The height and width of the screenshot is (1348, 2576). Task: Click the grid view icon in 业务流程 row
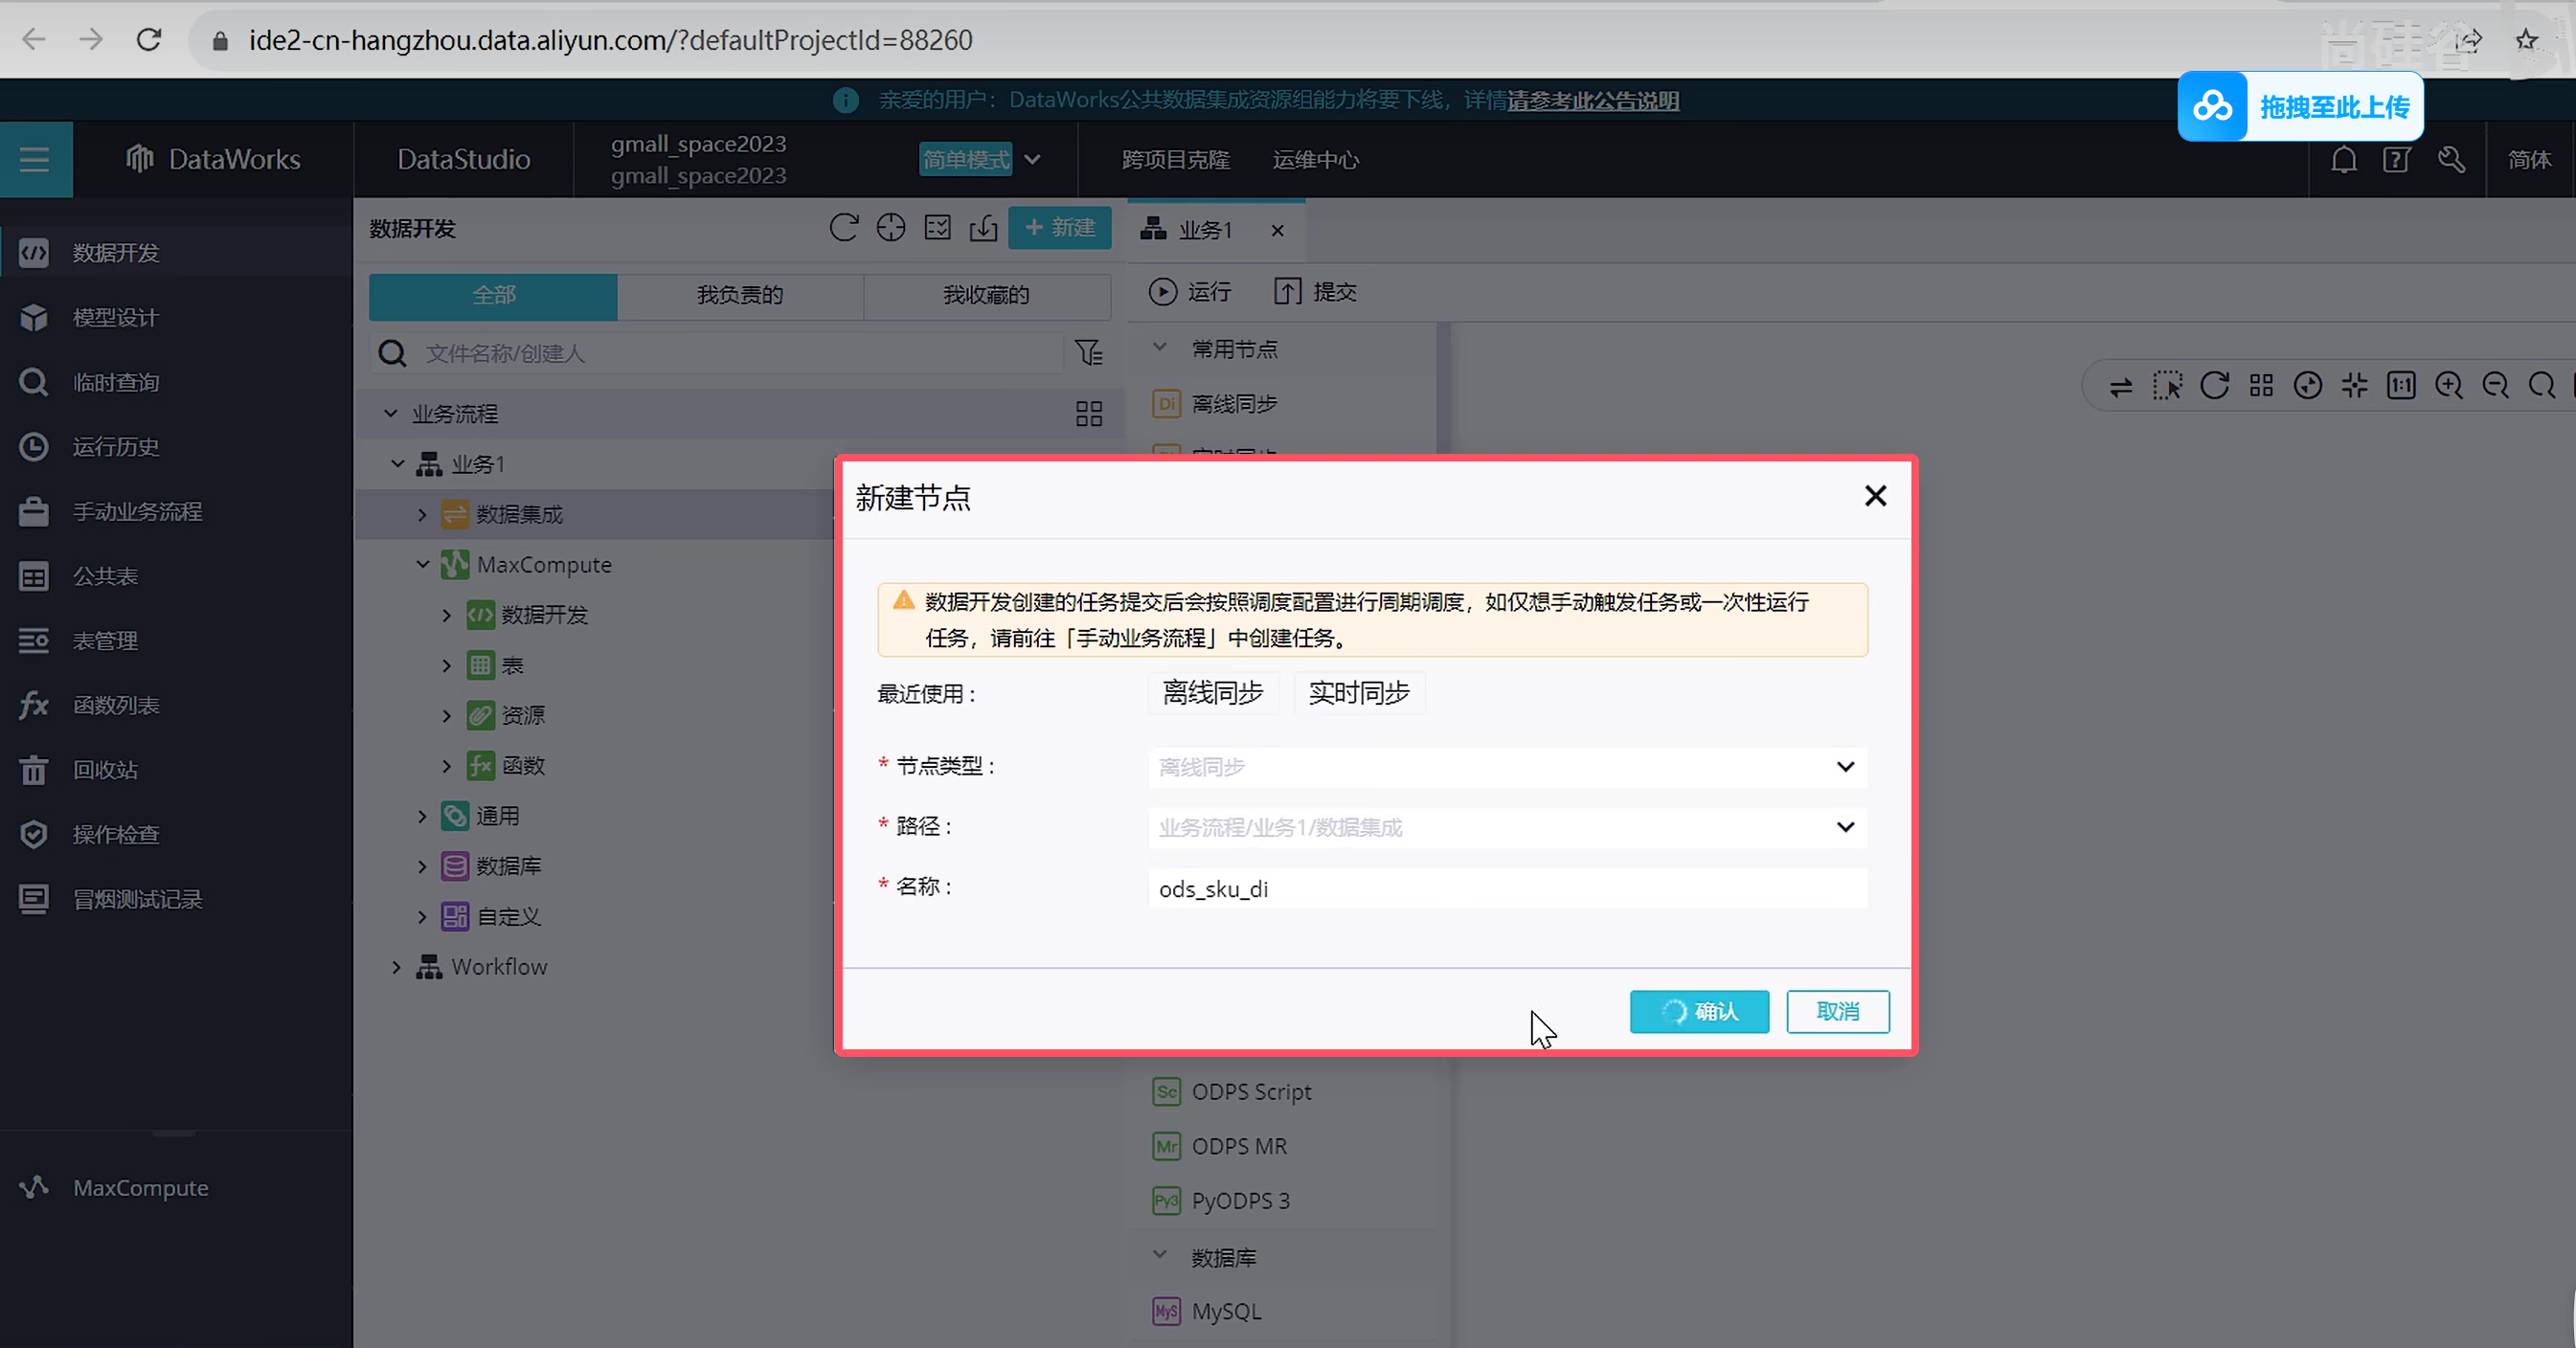(1088, 414)
